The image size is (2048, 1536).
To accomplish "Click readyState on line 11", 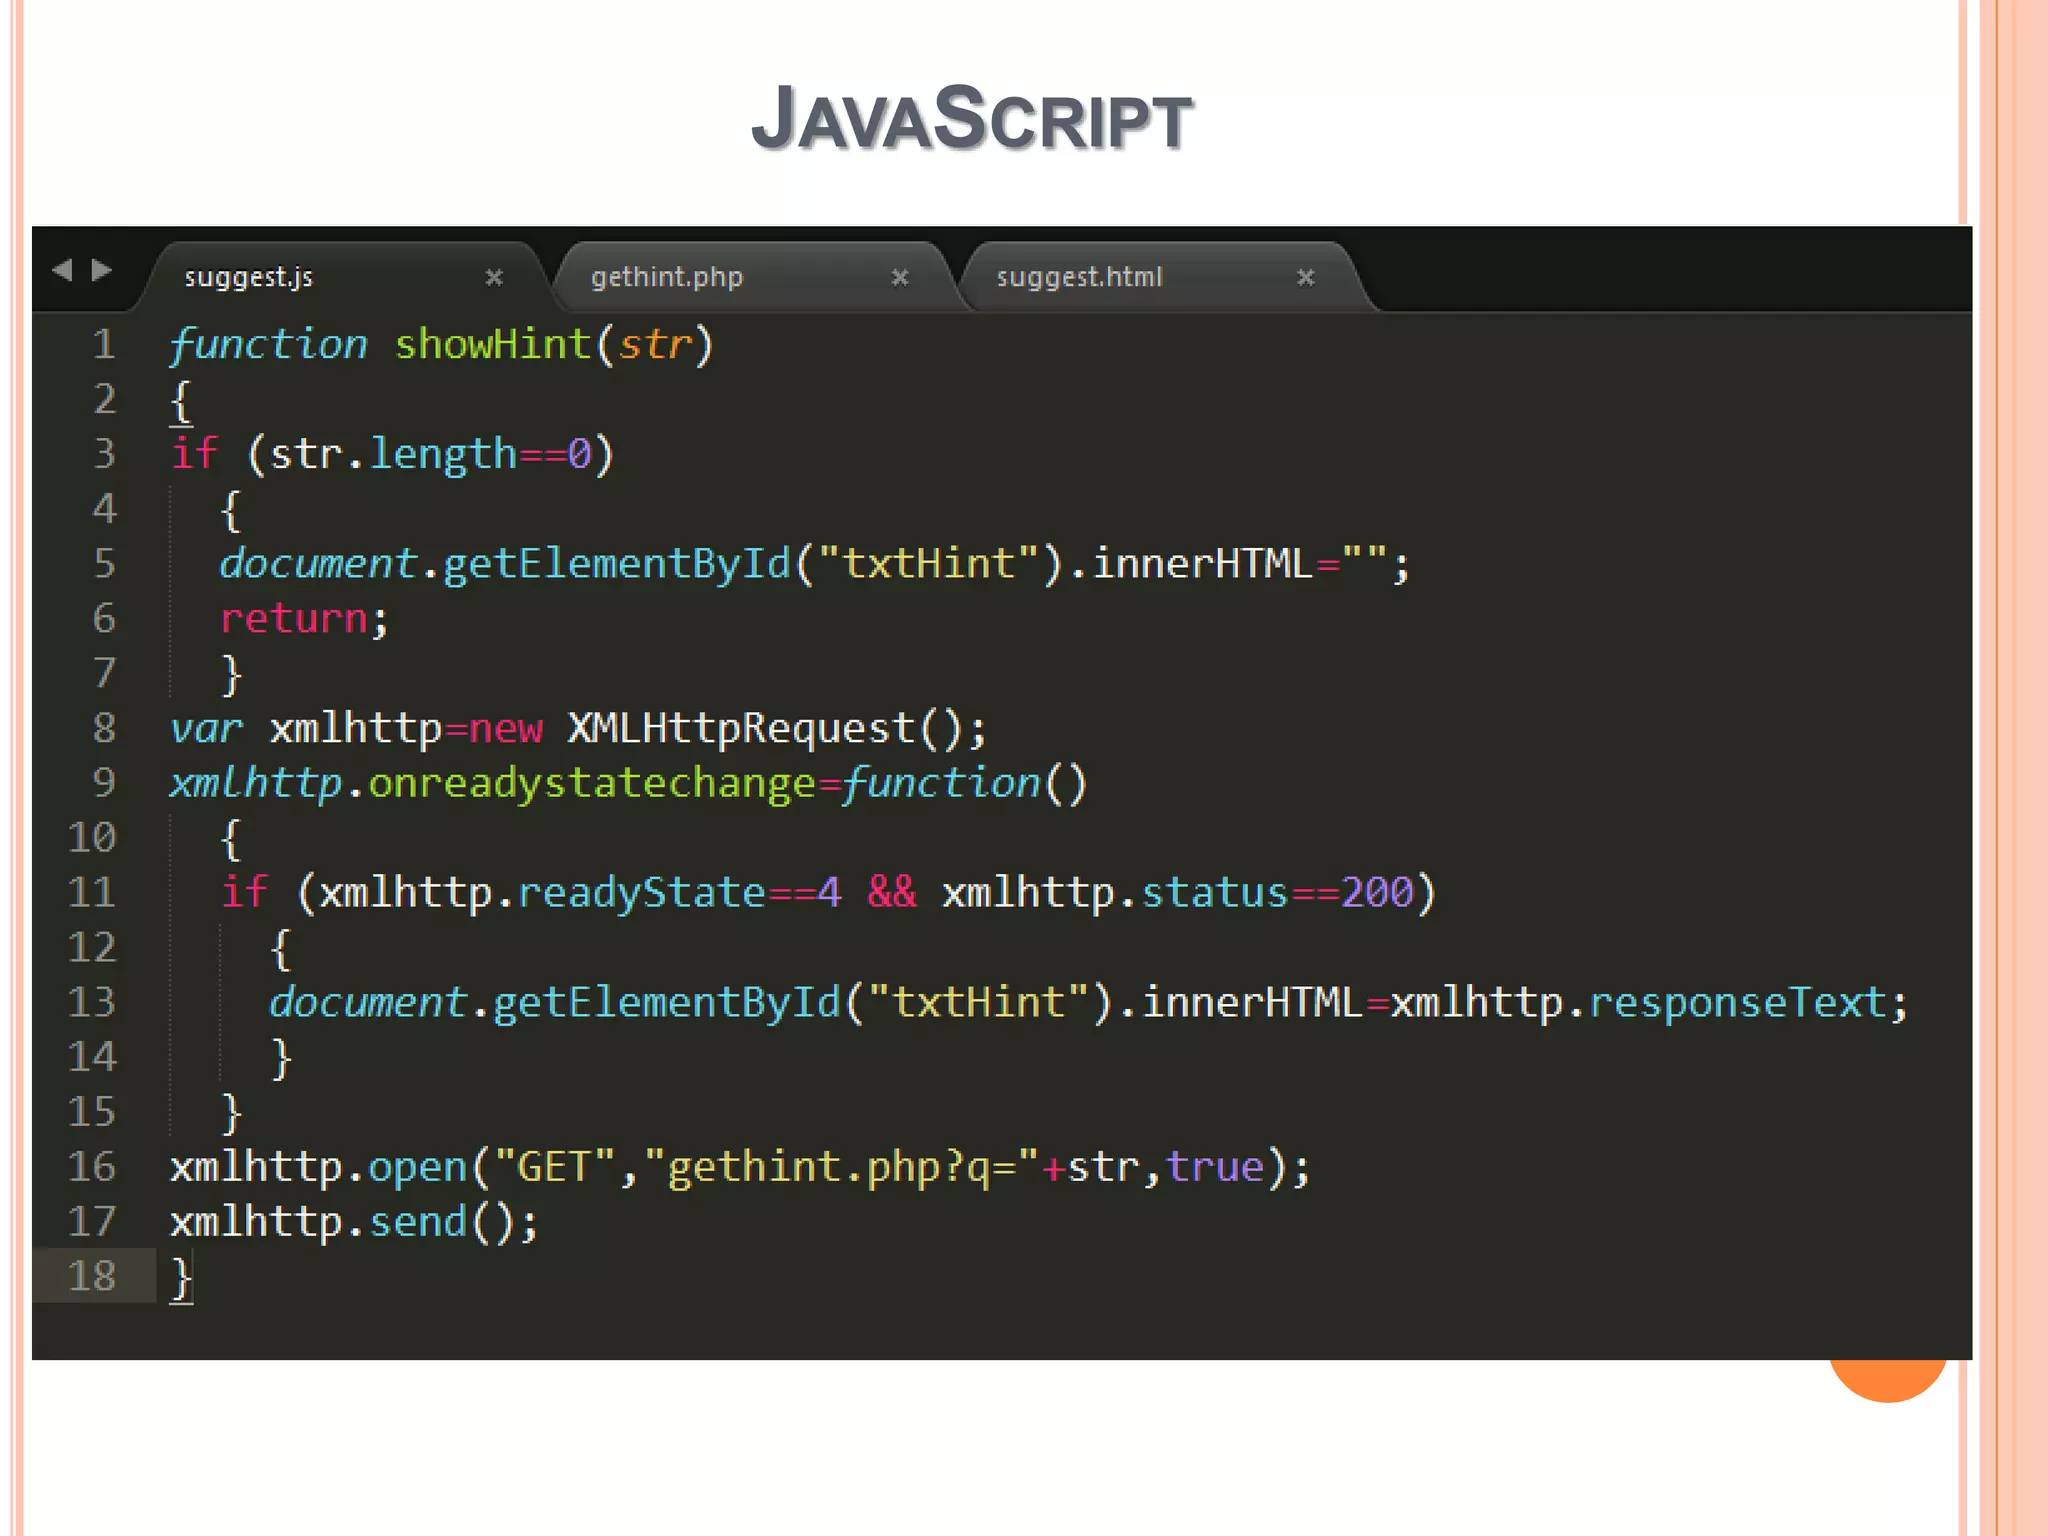I will 642,893.
